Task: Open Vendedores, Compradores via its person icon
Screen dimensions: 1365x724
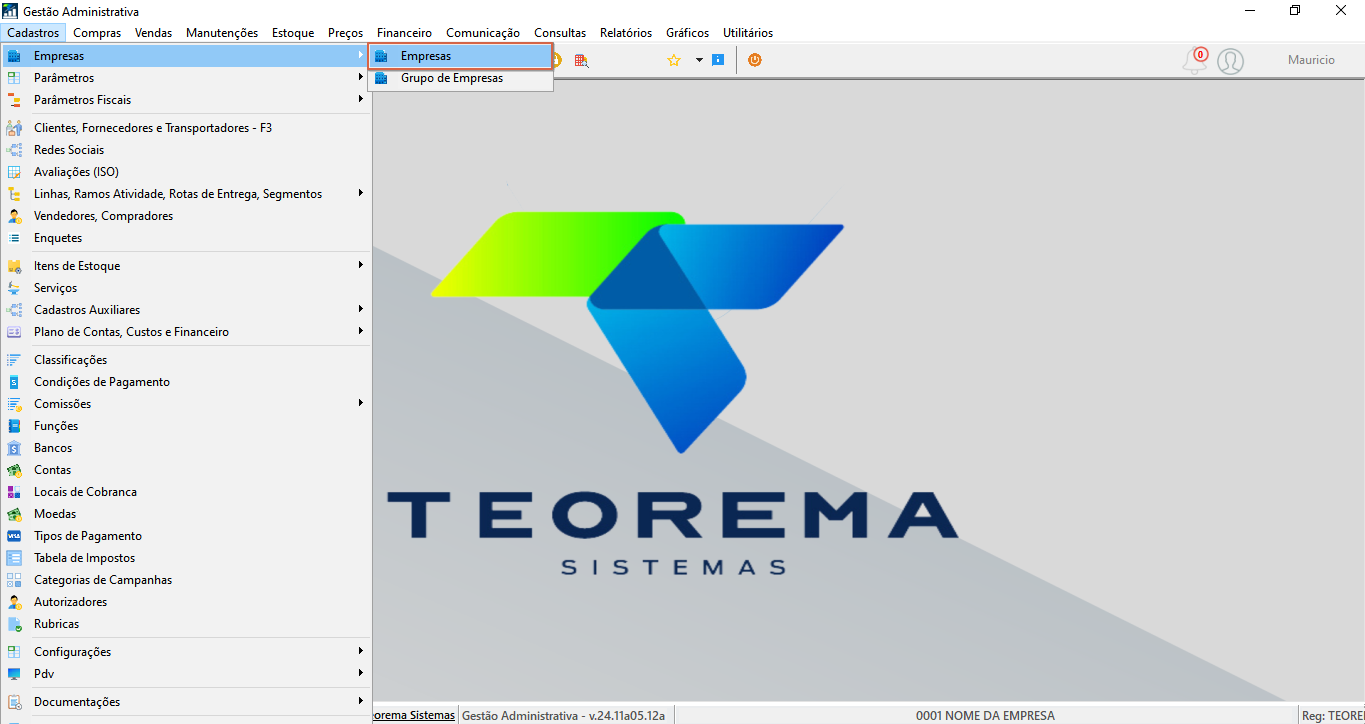Action: 14,216
